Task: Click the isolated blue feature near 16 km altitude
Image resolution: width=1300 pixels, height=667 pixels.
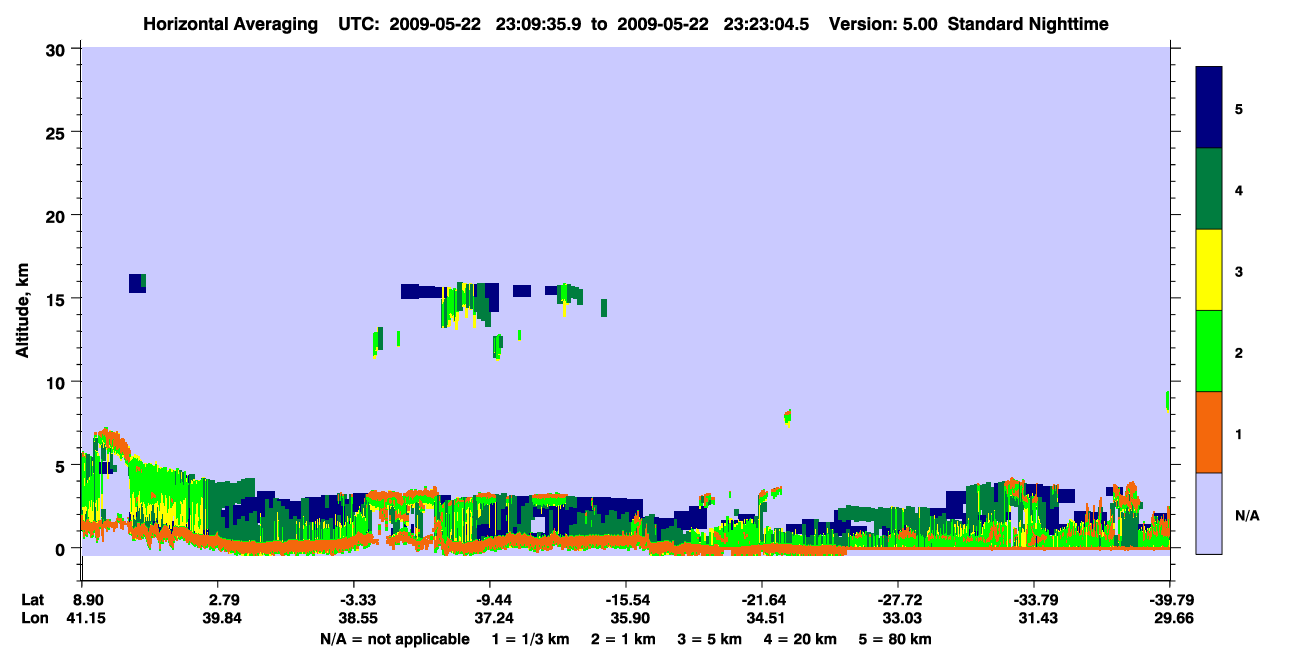Action: pos(137,283)
